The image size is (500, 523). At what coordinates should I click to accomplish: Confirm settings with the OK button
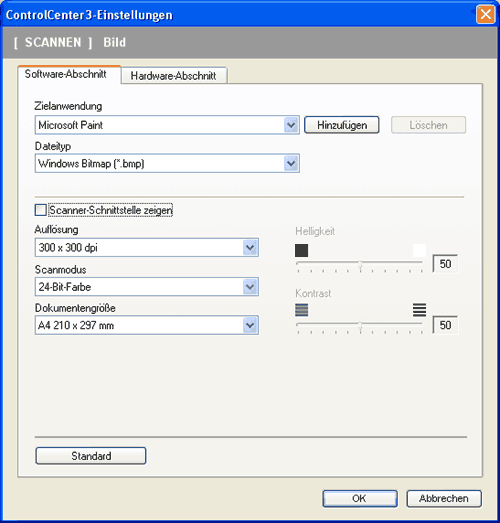pyautogui.click(x=360, y=498)
